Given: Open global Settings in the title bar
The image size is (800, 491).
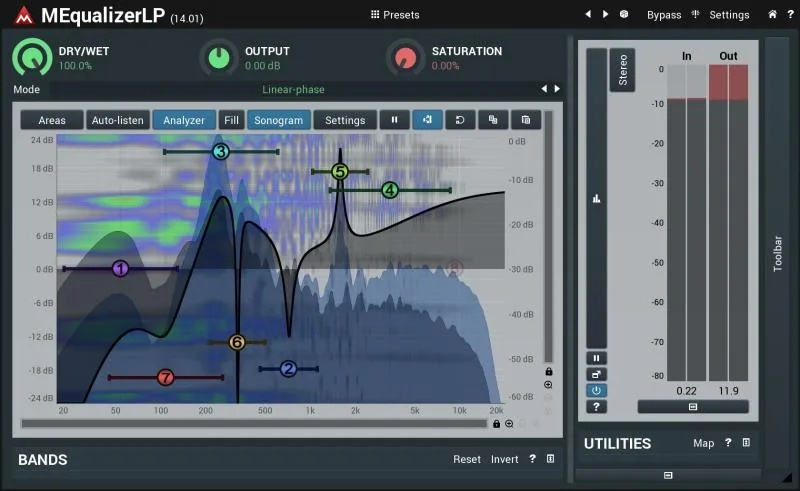Looking at the screenshot, I should pyautogui.click(x=729, y=15).
